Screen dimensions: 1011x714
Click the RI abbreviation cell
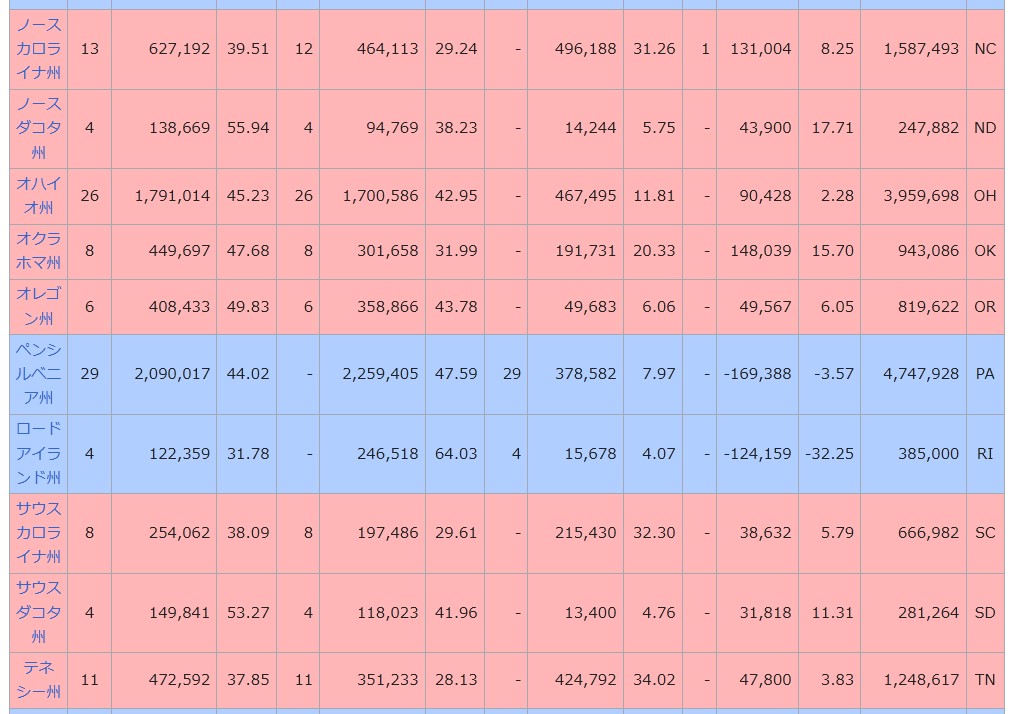click(985, 453)
